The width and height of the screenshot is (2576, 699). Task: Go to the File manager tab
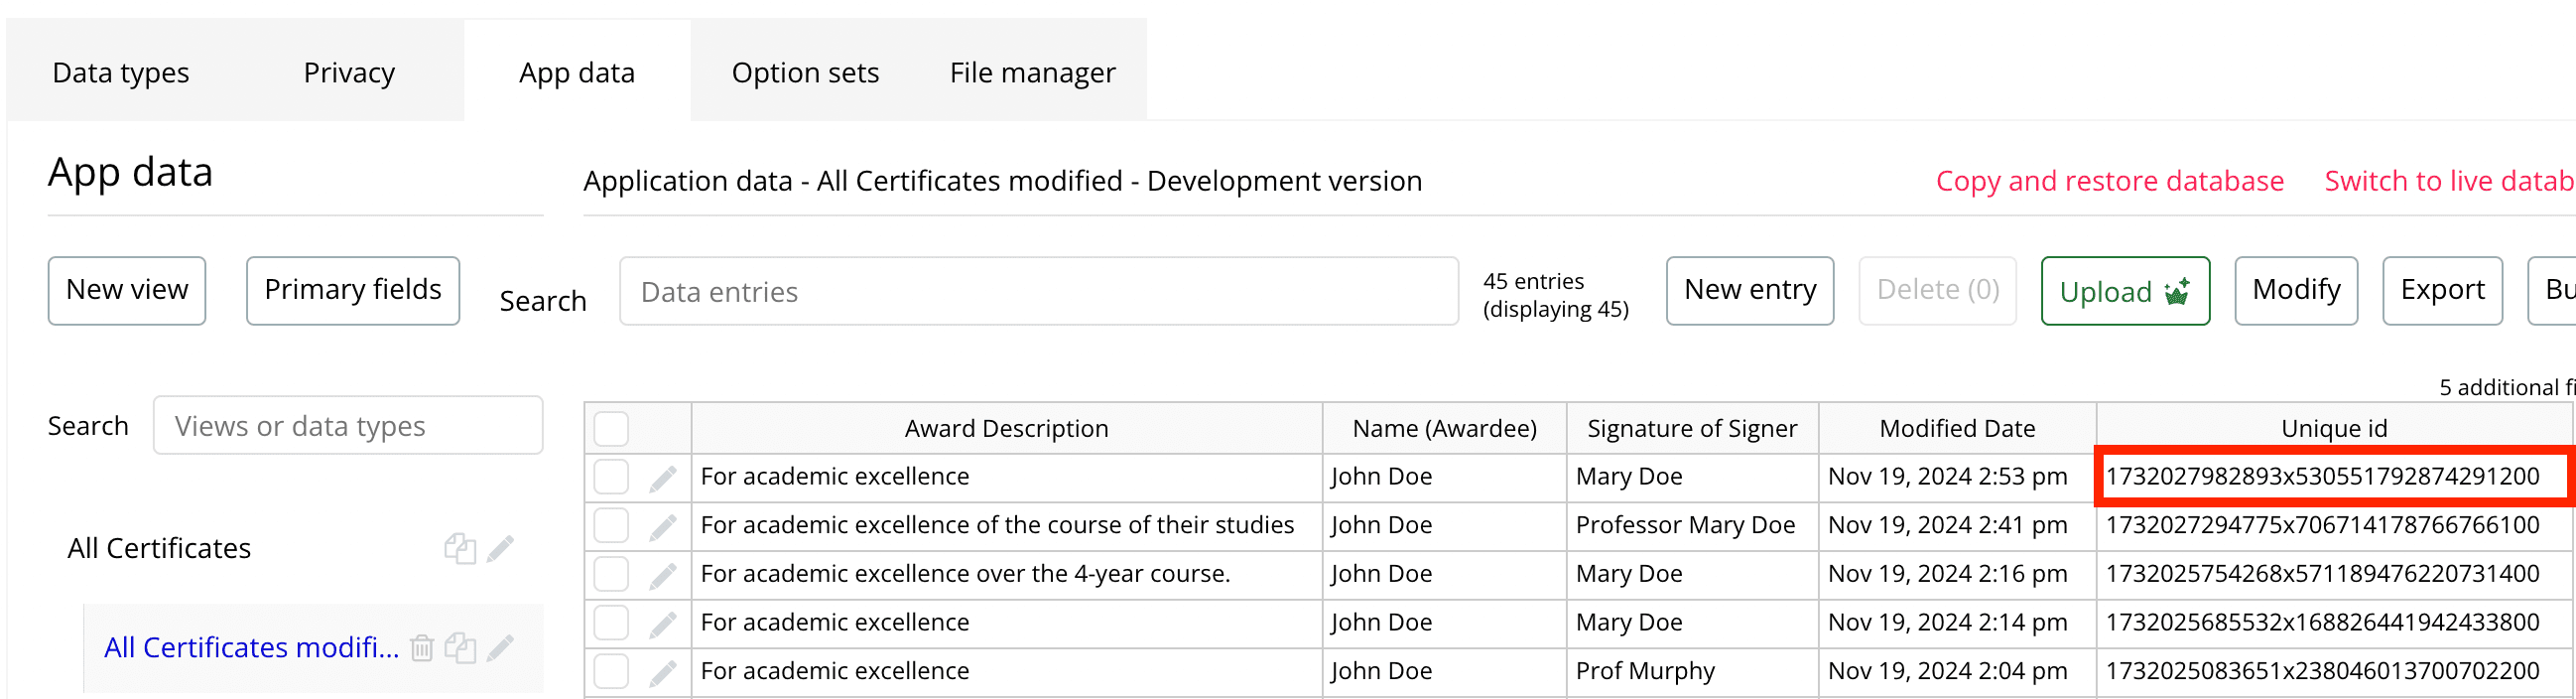[x=1032, y=73]
